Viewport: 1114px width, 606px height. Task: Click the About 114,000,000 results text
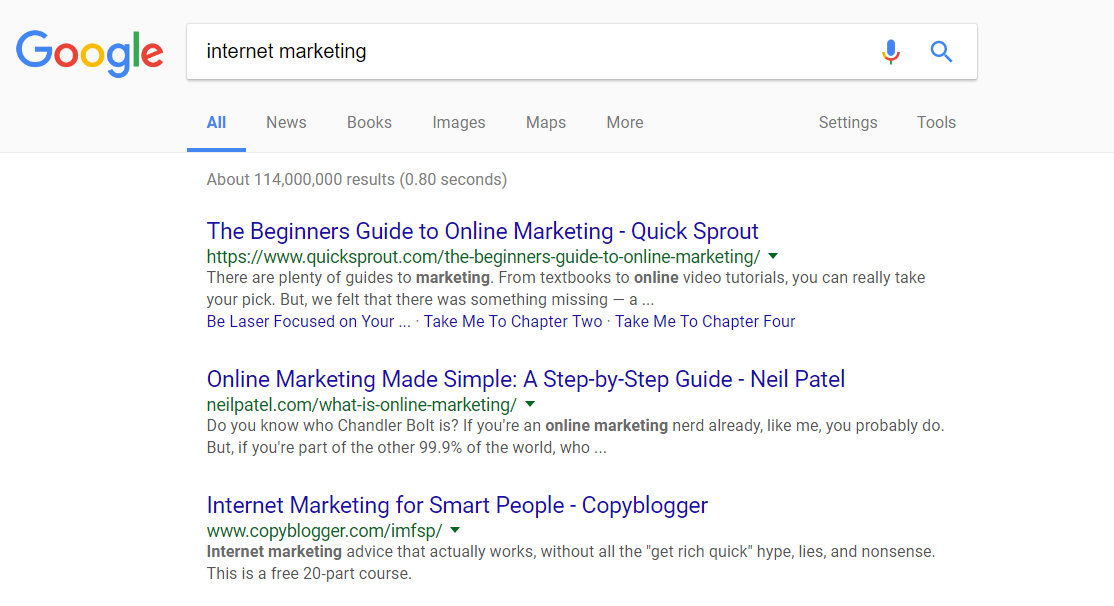(x=357, y=180)
